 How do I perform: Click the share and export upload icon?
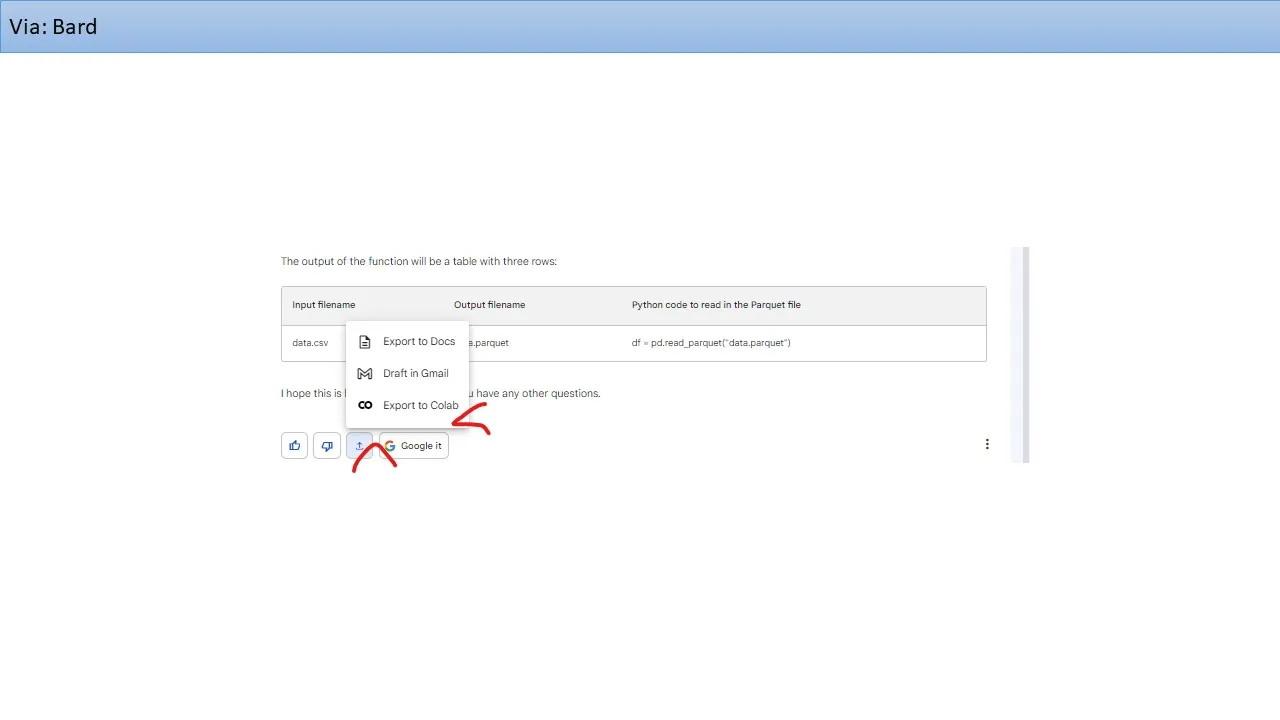(x=359, y=446)
